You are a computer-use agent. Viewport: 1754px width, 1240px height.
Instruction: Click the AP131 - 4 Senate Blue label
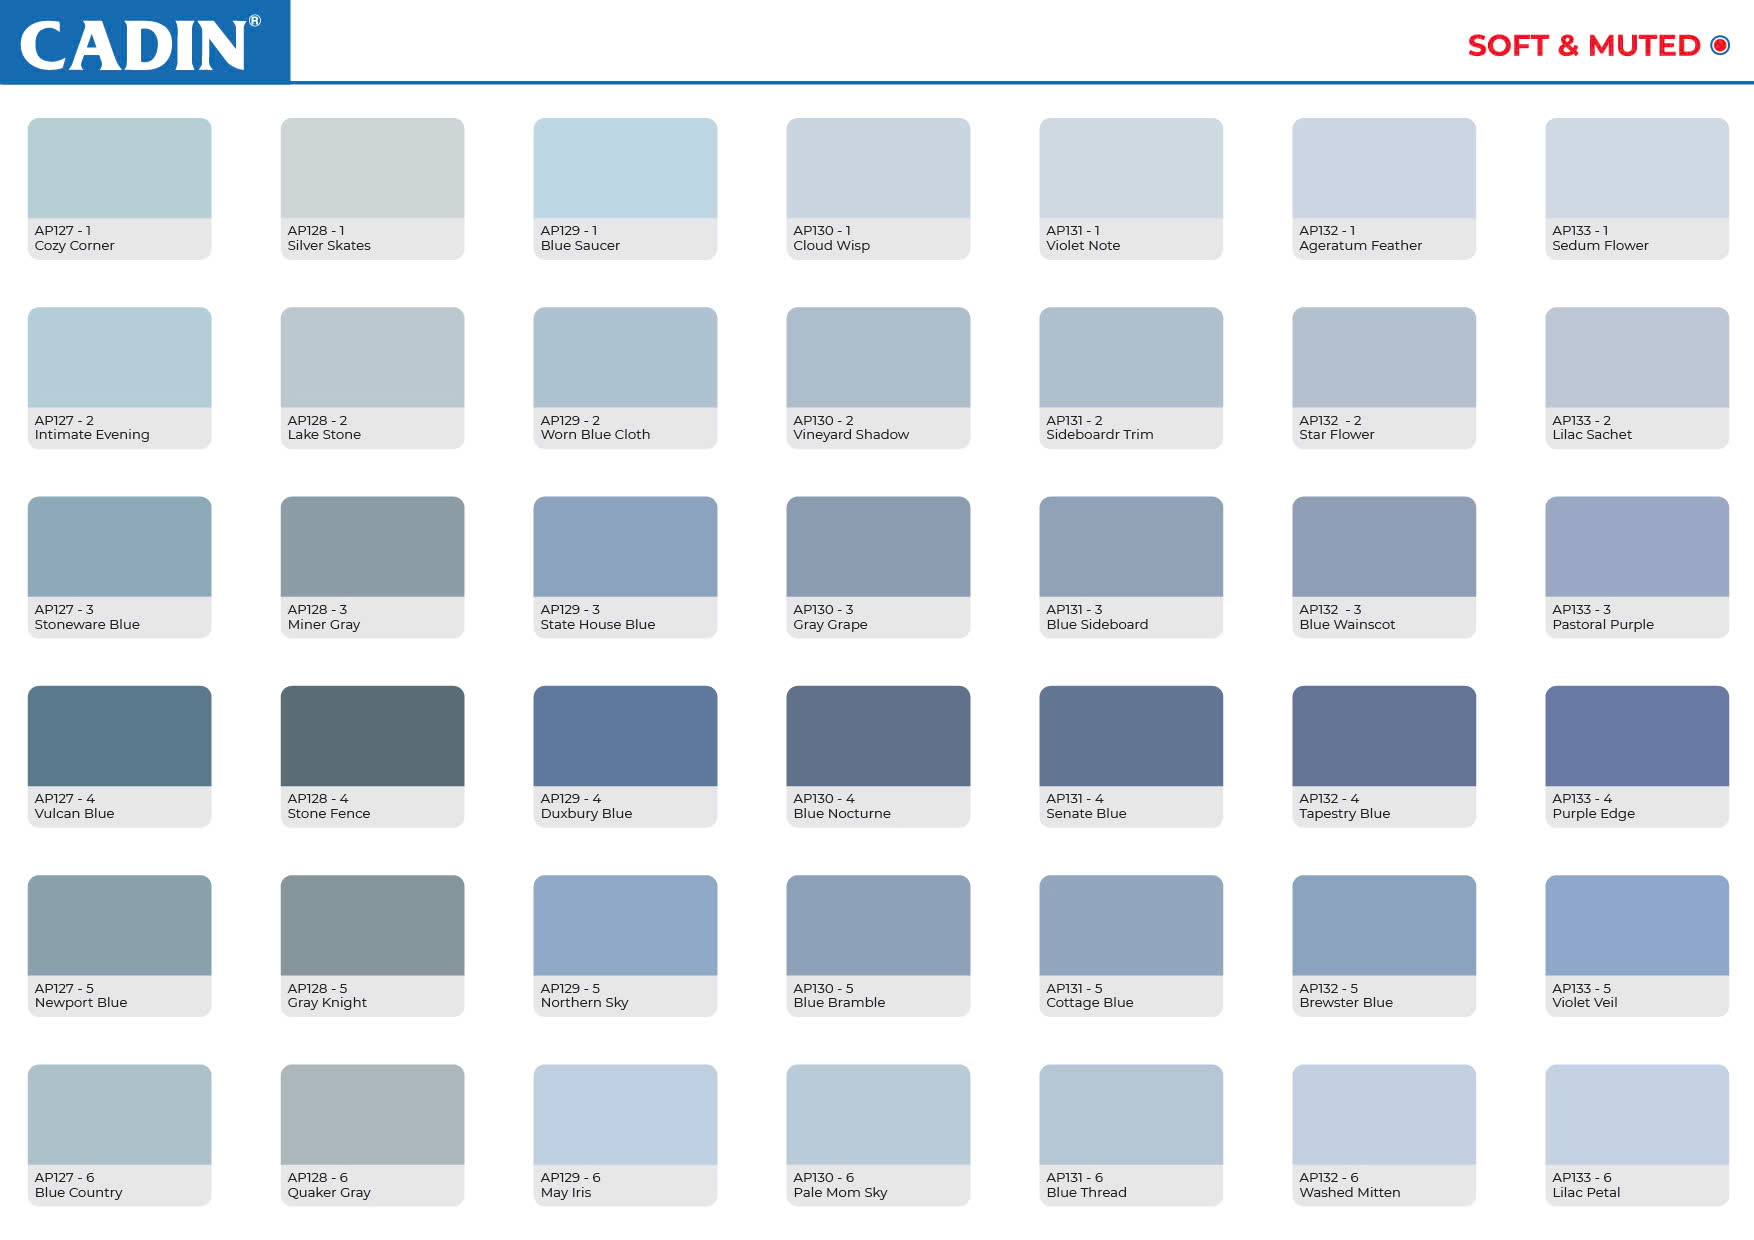(1086, 806)
